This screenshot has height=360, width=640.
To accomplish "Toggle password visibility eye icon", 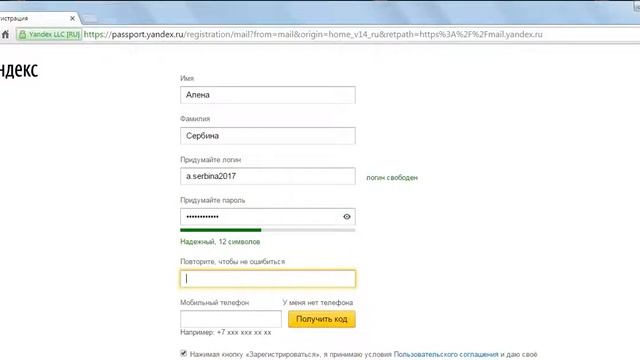I will pos(347,217).
